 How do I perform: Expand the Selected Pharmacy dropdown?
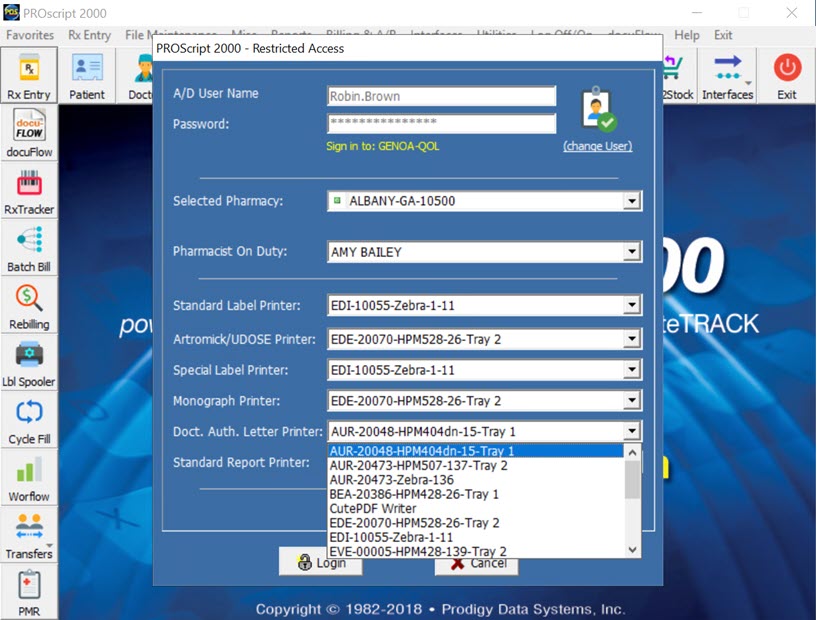tap(634, 201)
